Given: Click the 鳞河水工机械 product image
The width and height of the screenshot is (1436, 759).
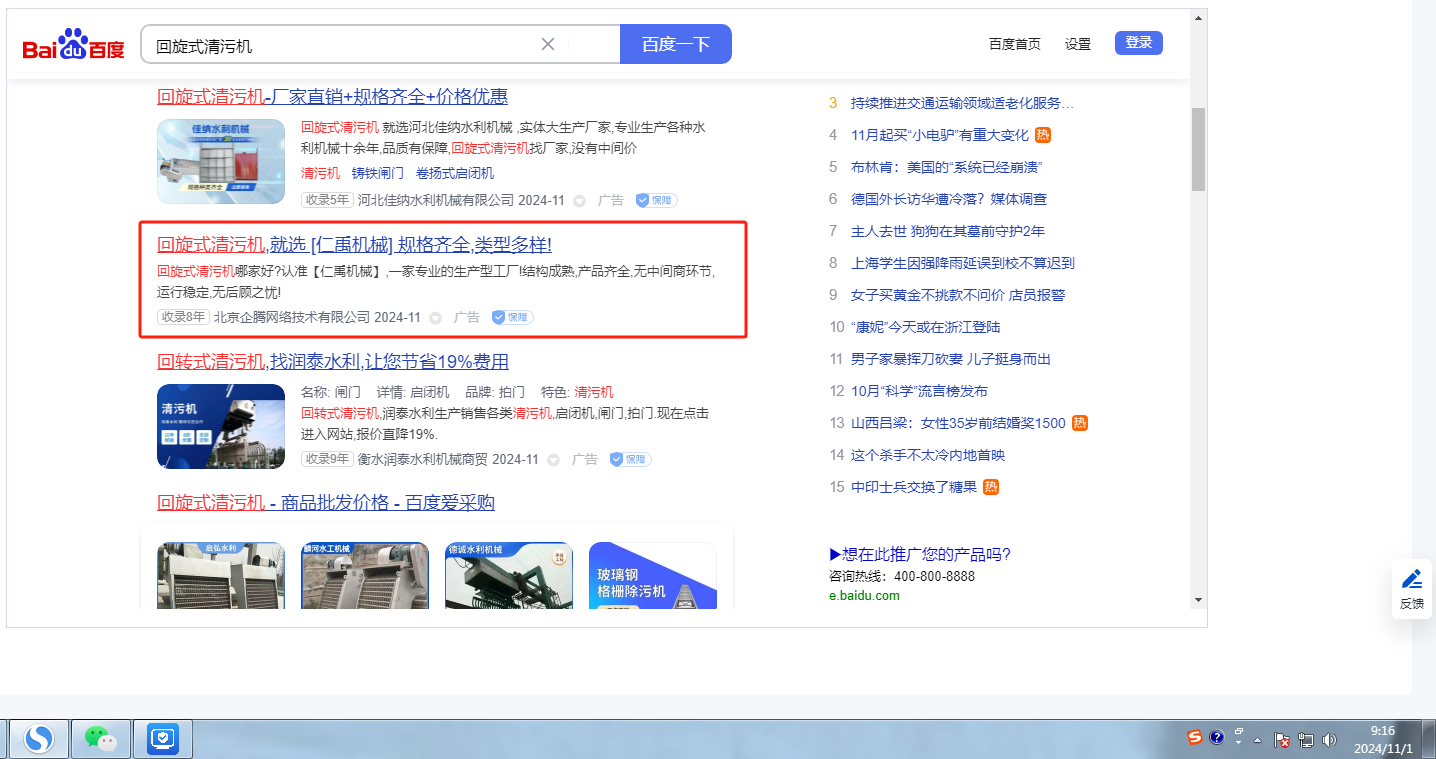Looking at the screenshot, I should [x=365, y=575].
